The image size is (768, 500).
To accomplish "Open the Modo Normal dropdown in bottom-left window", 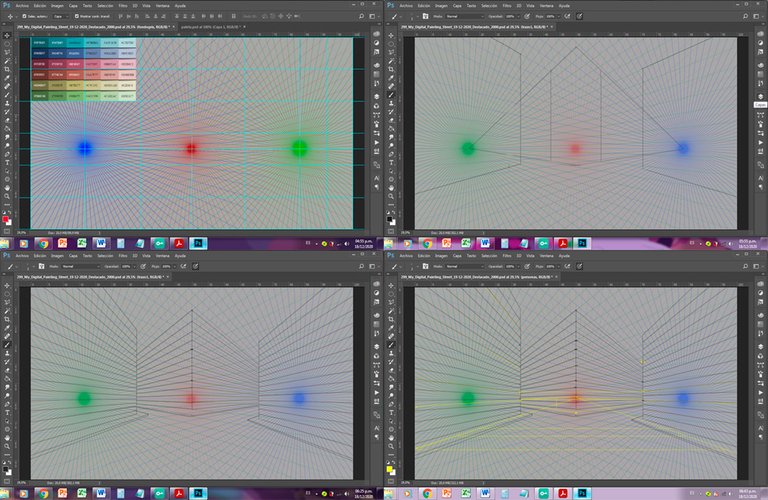I will [x=80, y=266].
